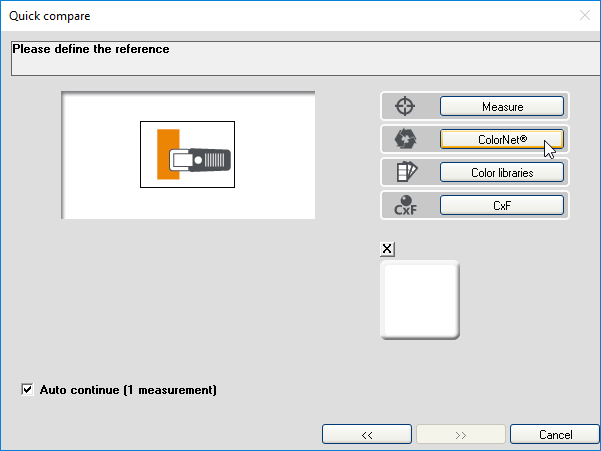Cancel the Quick compare dialog
This screenshot has height=451, width=601.
pos(555,434)
